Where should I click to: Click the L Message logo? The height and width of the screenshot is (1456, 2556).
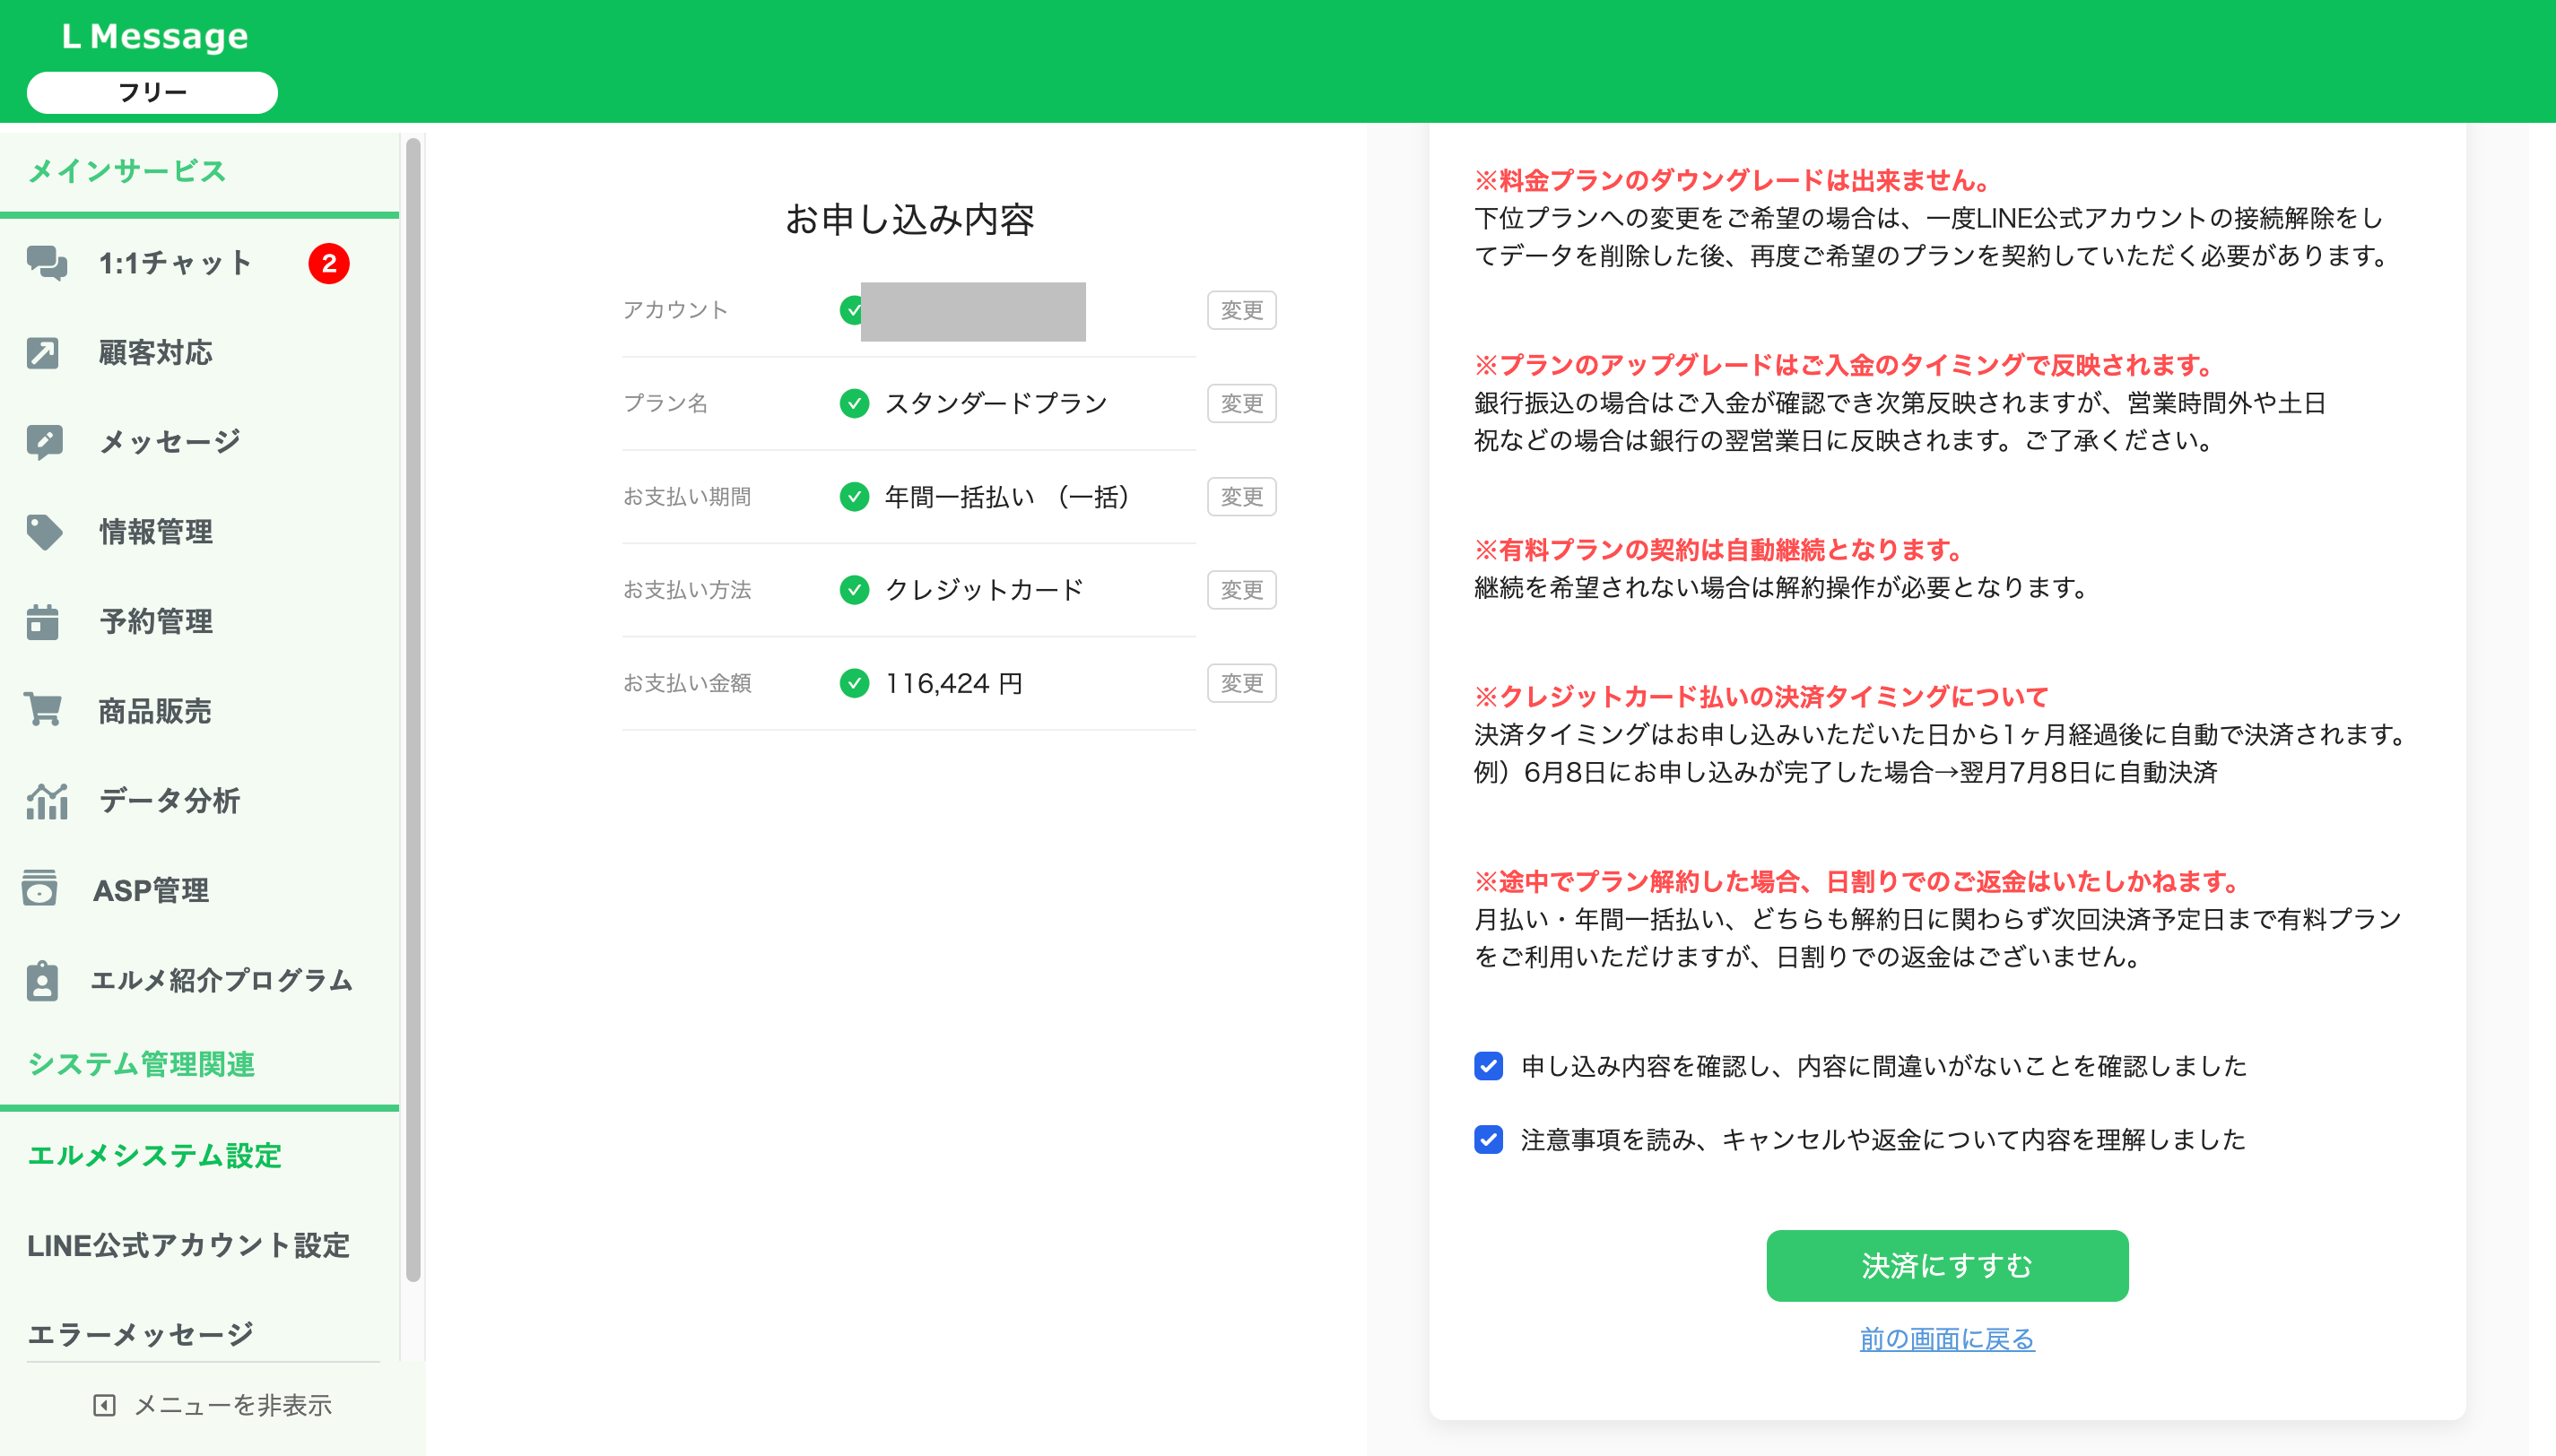[155, 36]
